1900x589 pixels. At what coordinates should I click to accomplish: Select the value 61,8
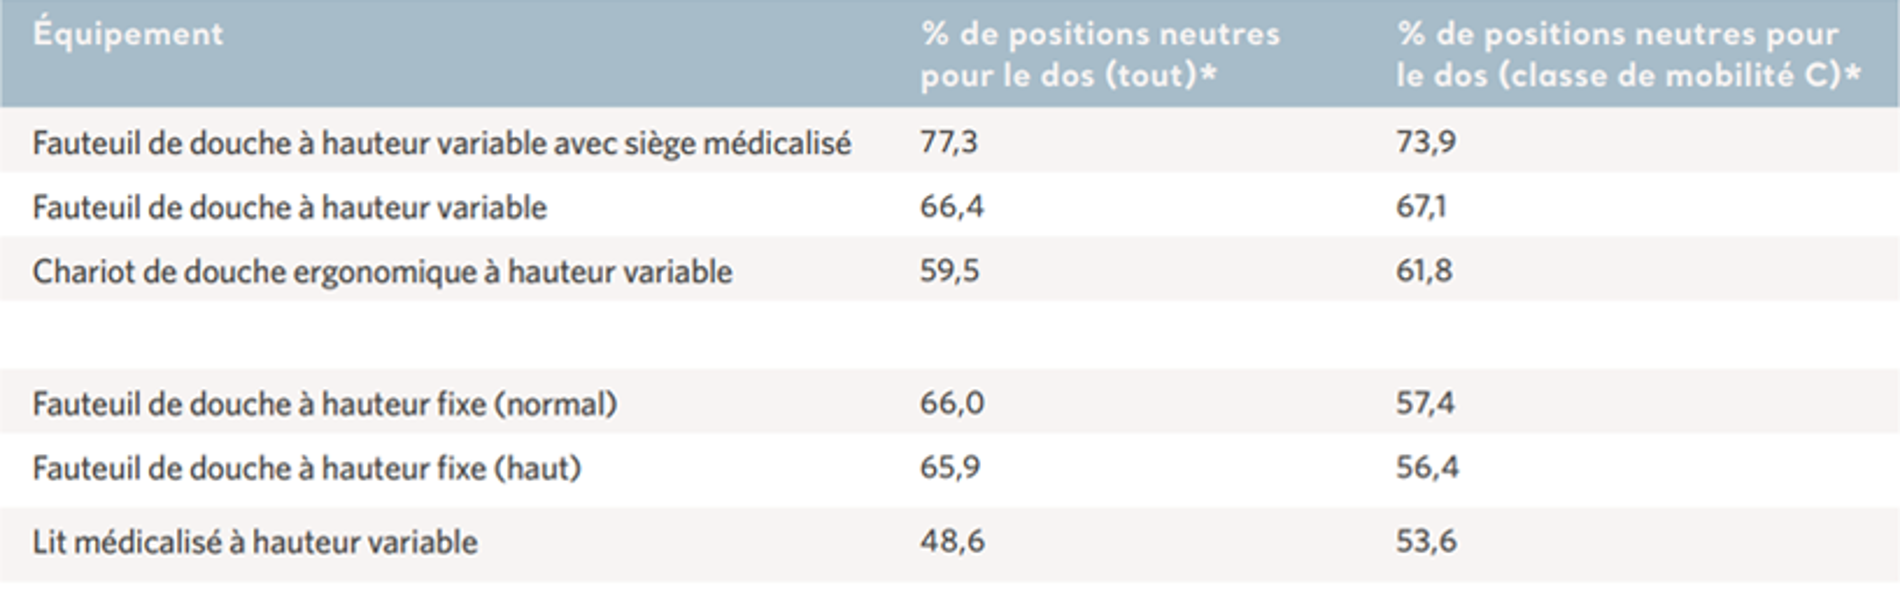(x=1424, y=270)
